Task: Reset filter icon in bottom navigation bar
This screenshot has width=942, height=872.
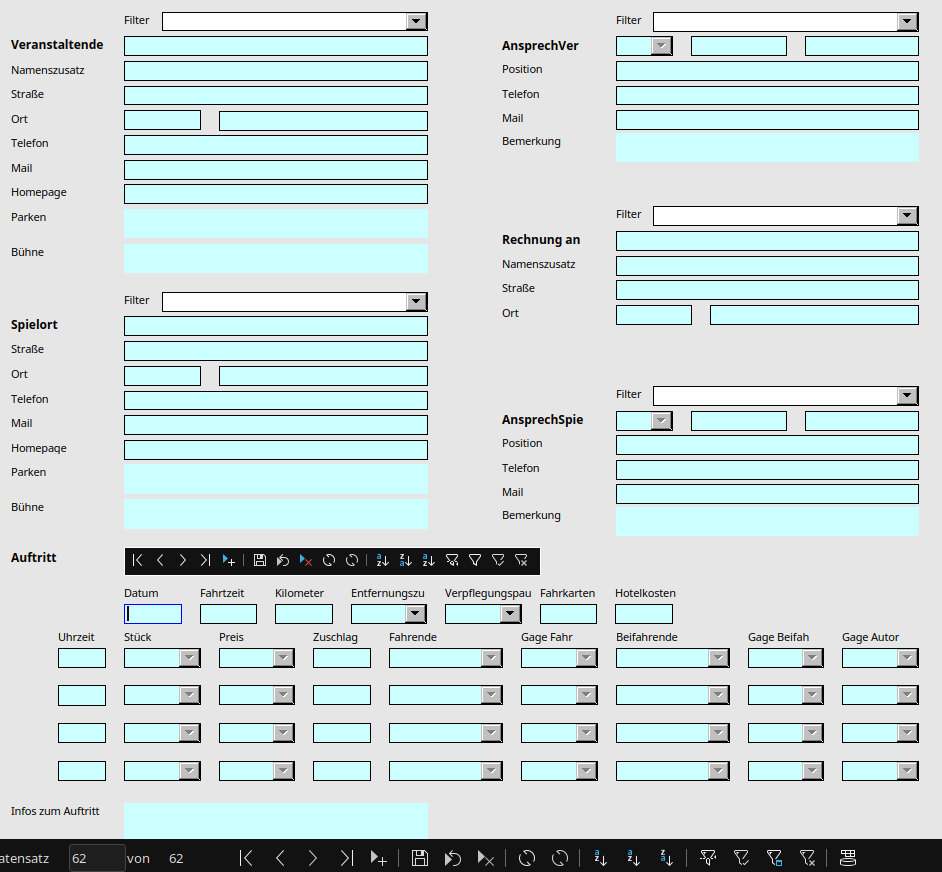Action: click(808, 858)
